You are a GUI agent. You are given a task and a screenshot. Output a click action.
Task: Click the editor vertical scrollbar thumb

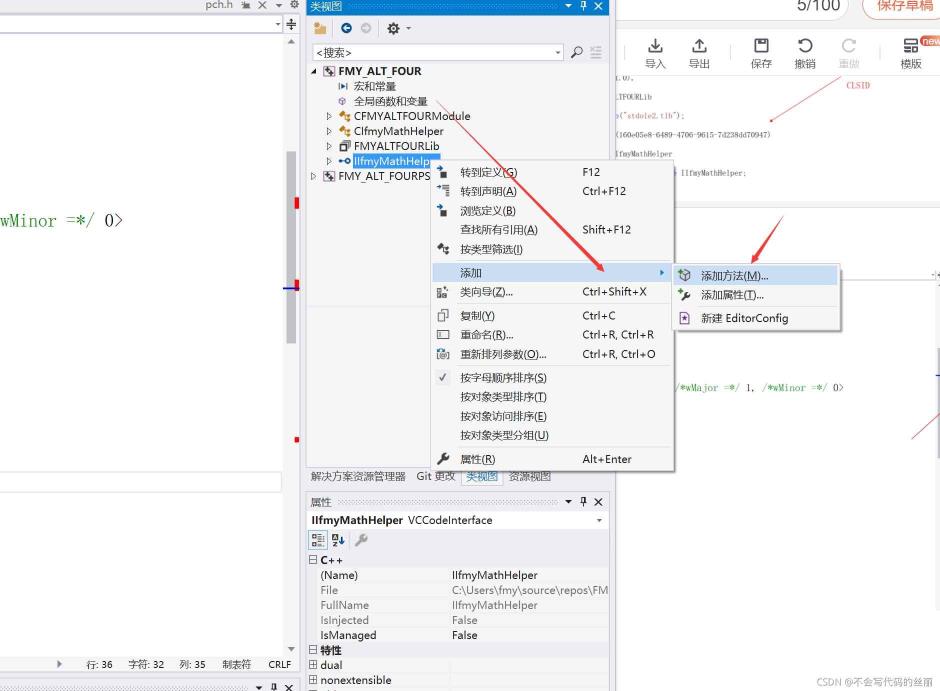[291, 247]
